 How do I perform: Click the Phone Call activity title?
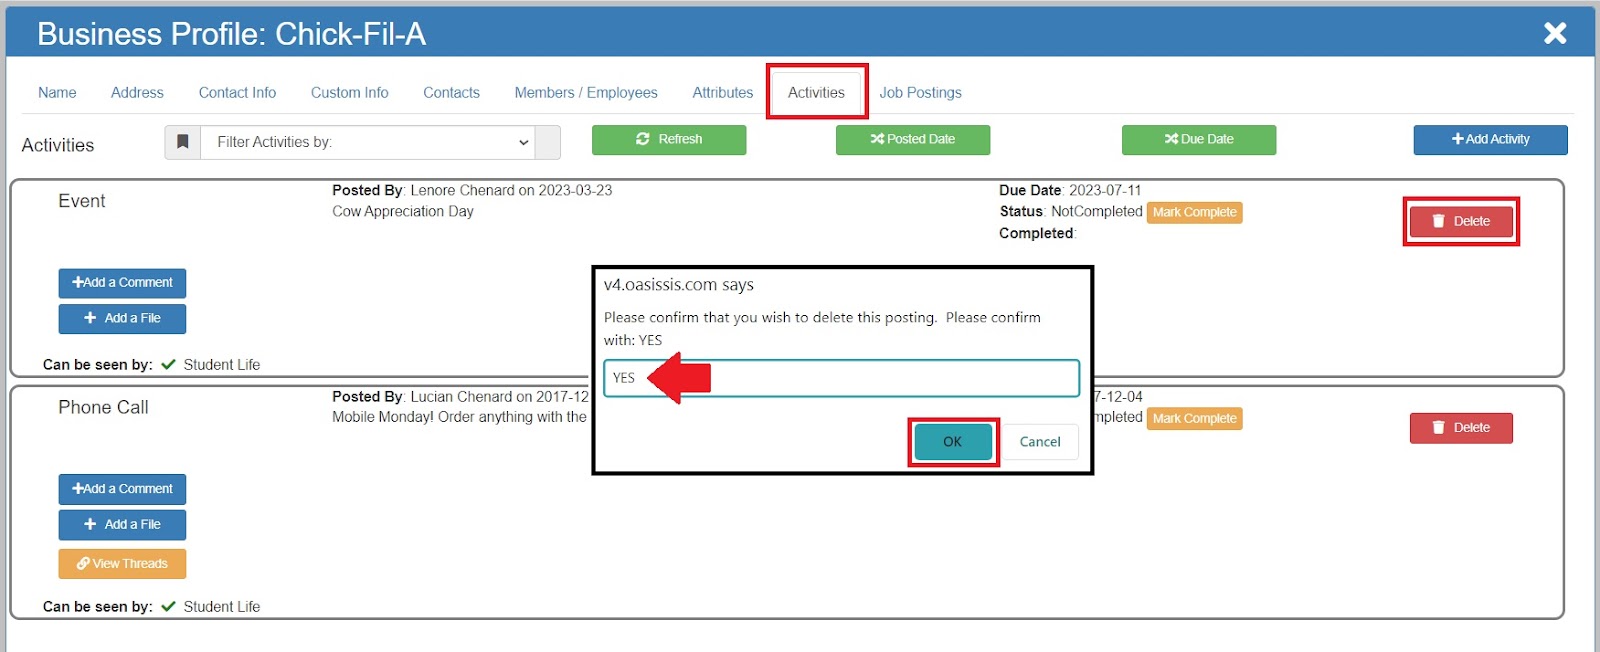pos(103,407)
